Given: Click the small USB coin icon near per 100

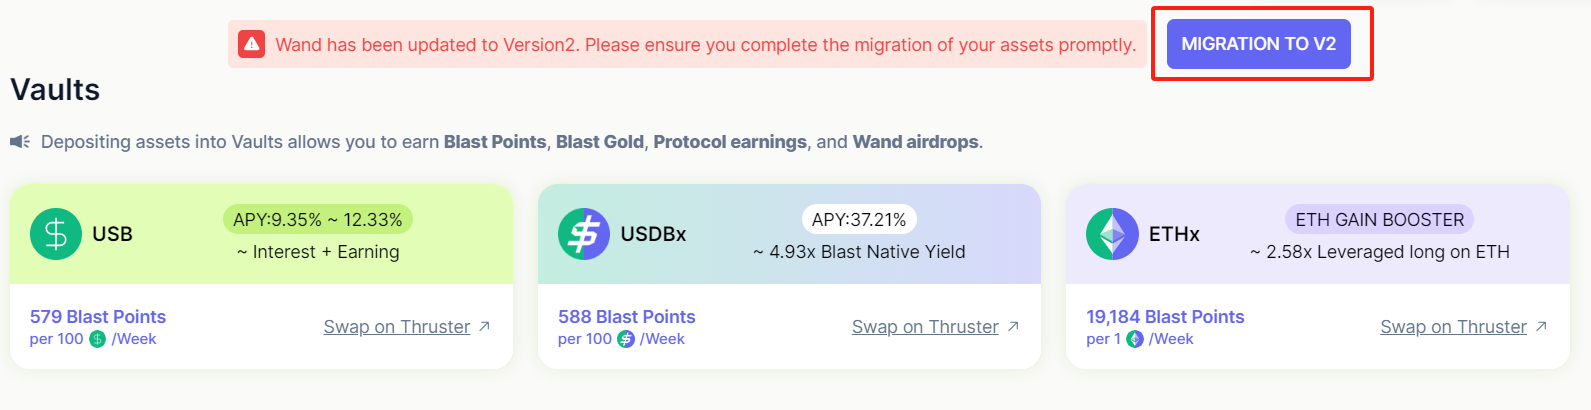Looking at the screenshot, I should 97,339.
